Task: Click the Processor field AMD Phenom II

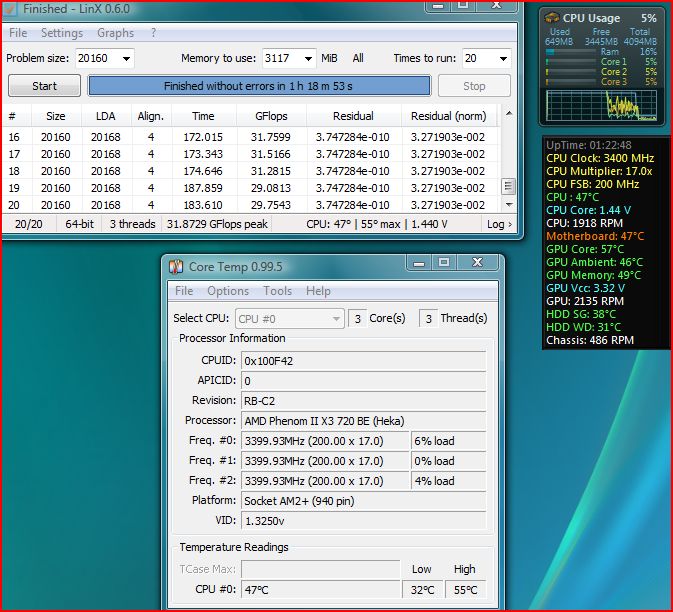Action: point(364,421)
